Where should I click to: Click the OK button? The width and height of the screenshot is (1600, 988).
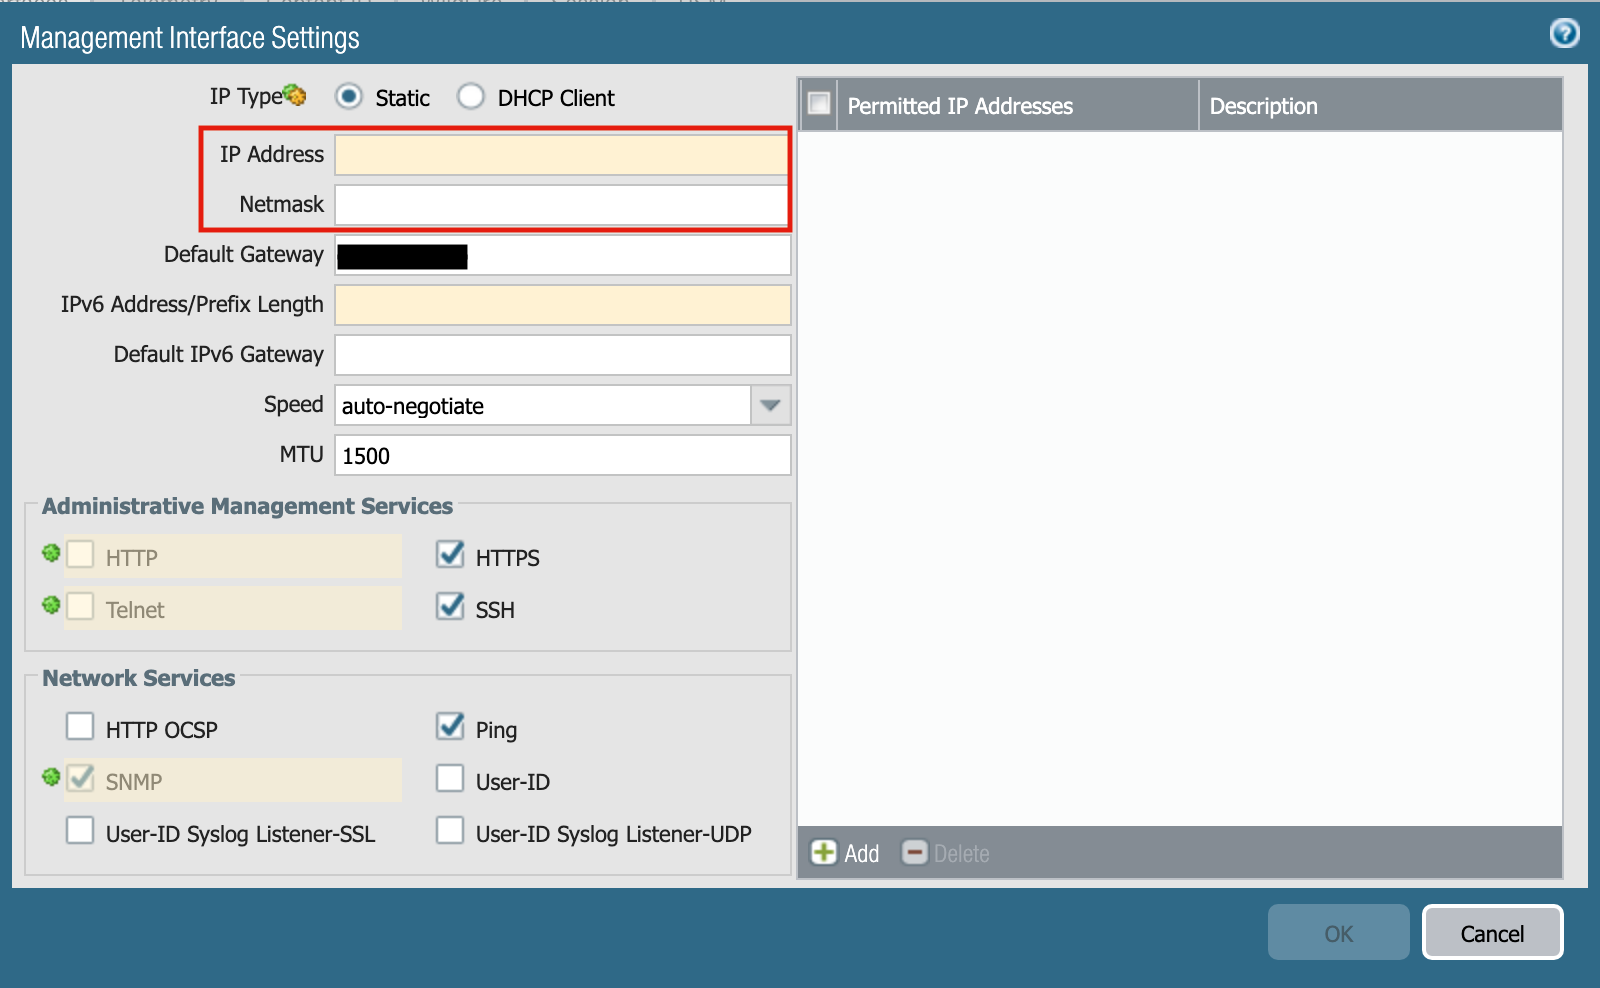tap(1338, 932)
